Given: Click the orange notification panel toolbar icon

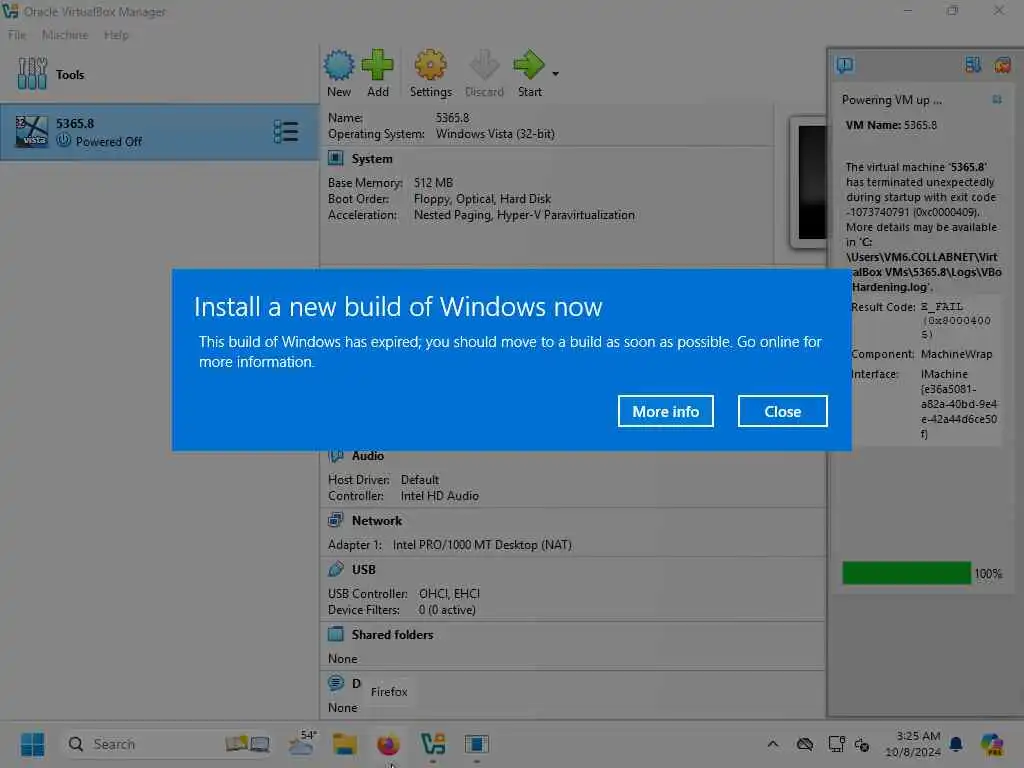Looking at the screenshot, I should [x=1002, y=65].
